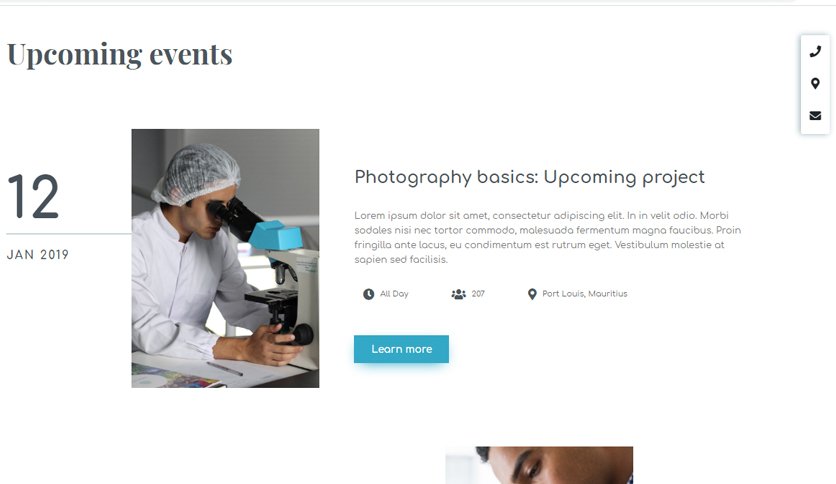Open the second event image at bottom
The width and height of the screenshot is (836, 484).
click(x=539, y=465)
